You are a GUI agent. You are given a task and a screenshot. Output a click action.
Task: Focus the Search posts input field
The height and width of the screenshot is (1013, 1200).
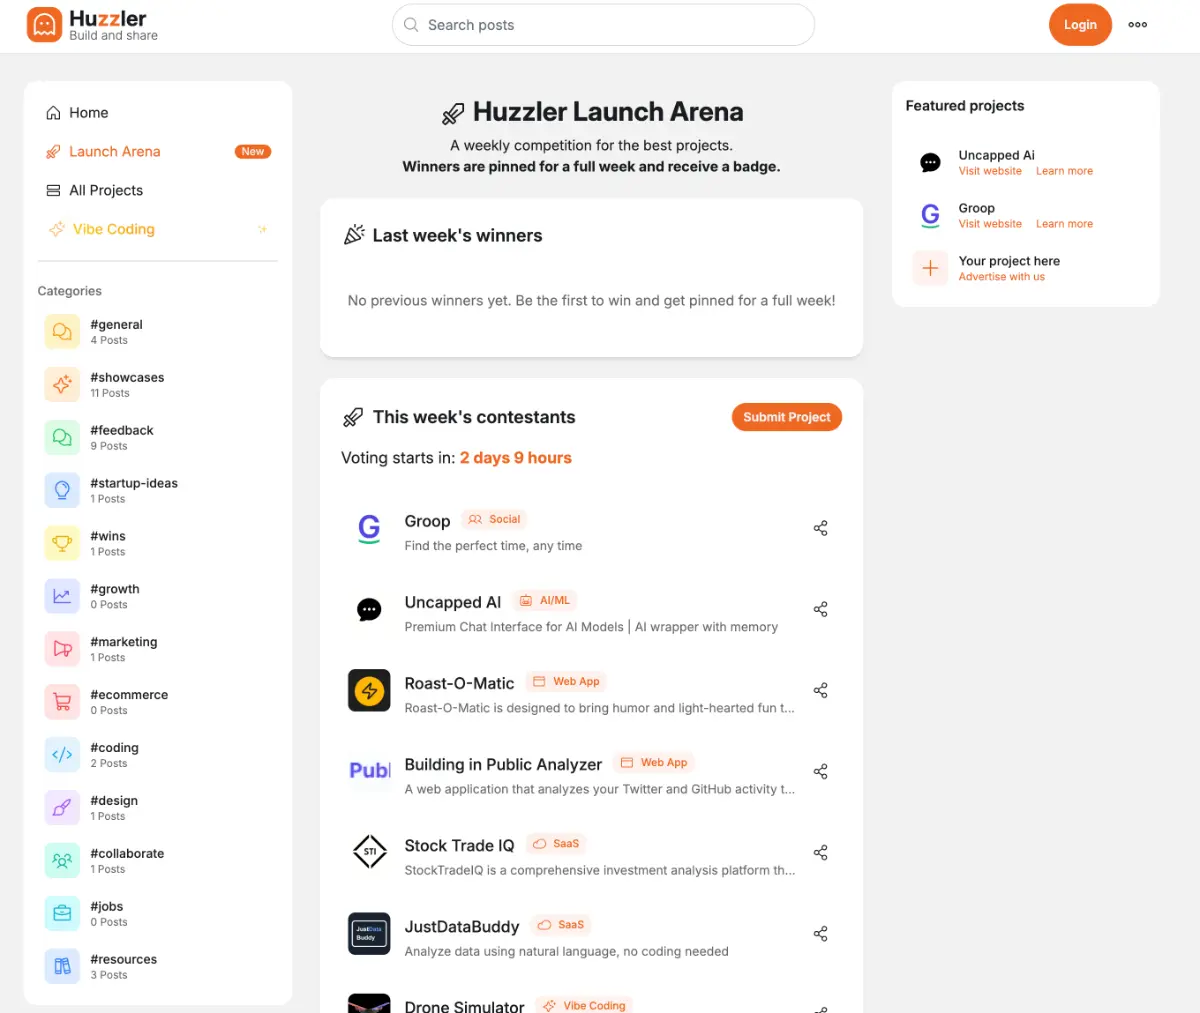tap(603, 25)
